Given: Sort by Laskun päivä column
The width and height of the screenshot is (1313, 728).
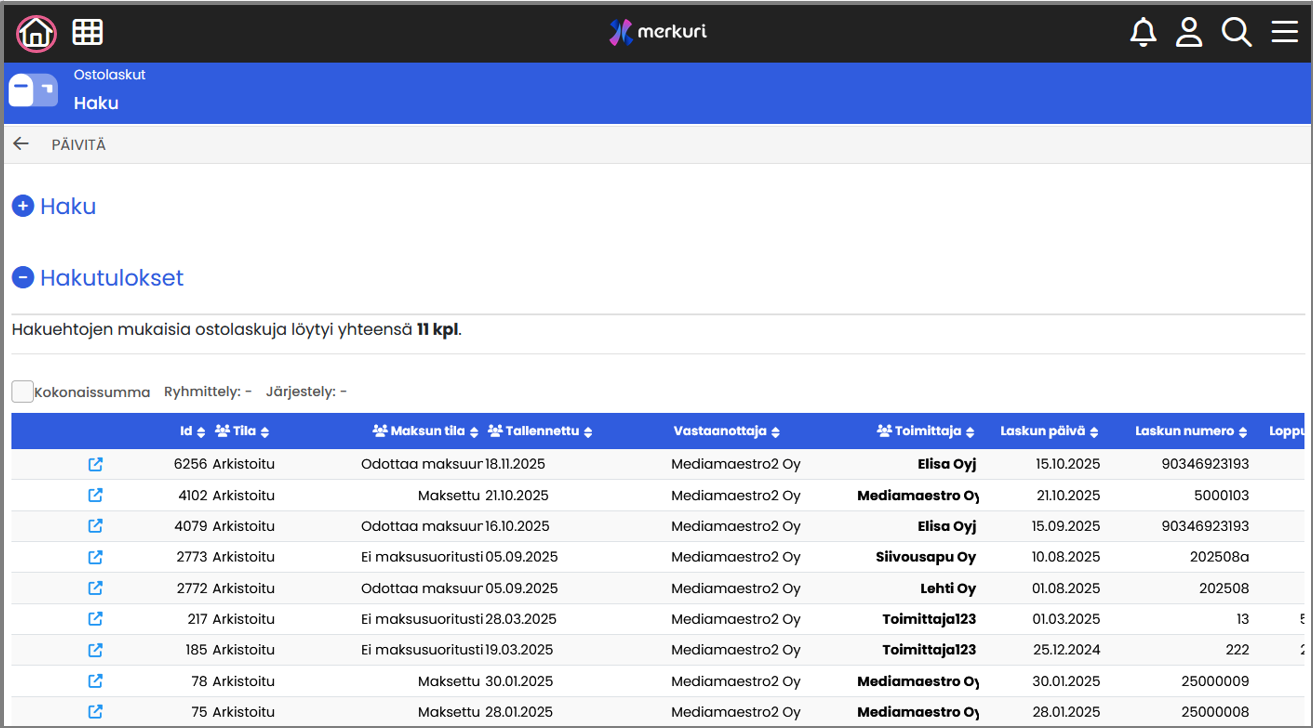Looking at the screenshot, I should pyautogui.click(x=1049, y=432).
